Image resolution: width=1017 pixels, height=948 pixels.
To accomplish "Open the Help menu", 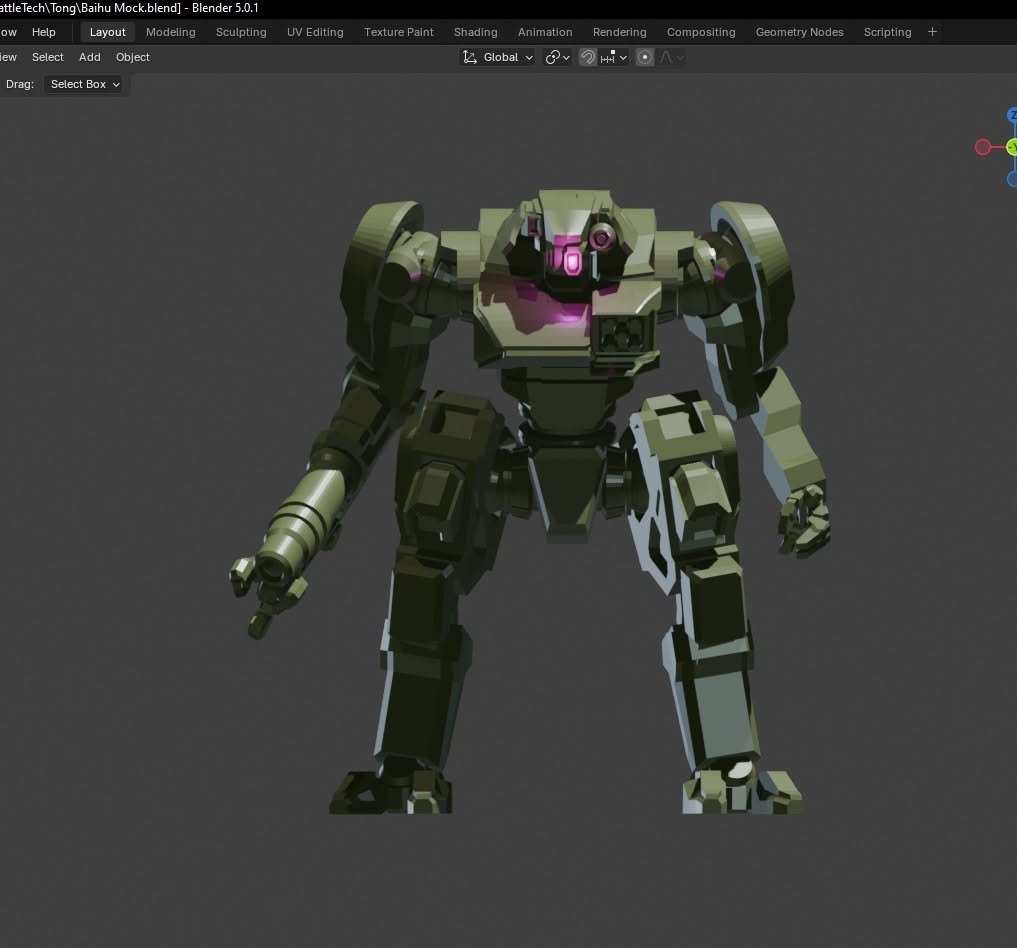I will coord(43,32).
